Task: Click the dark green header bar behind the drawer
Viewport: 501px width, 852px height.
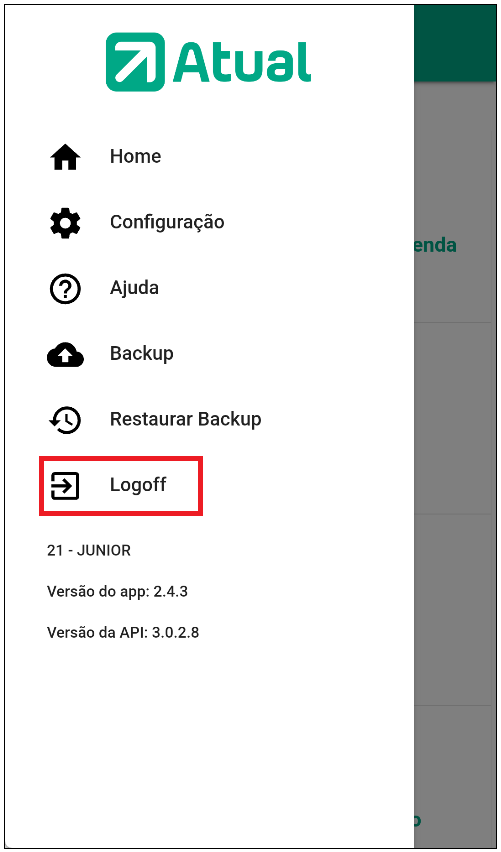Action: coord(455,43)
